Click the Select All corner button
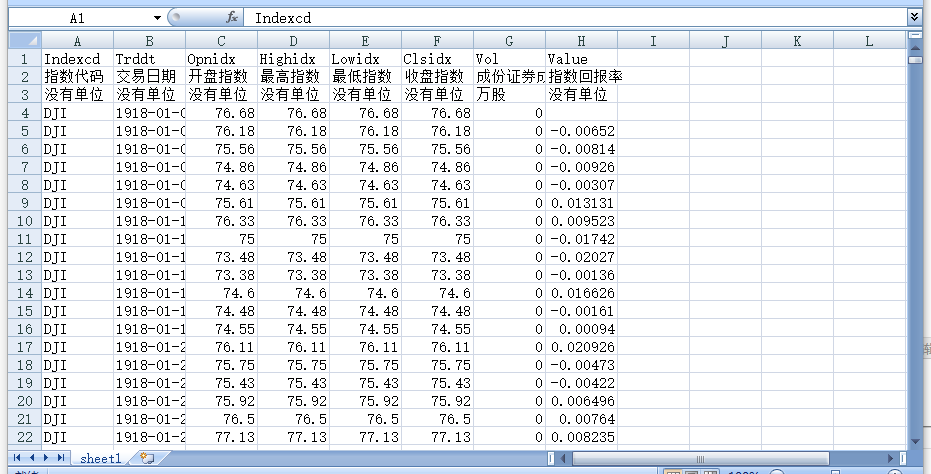 24,40
